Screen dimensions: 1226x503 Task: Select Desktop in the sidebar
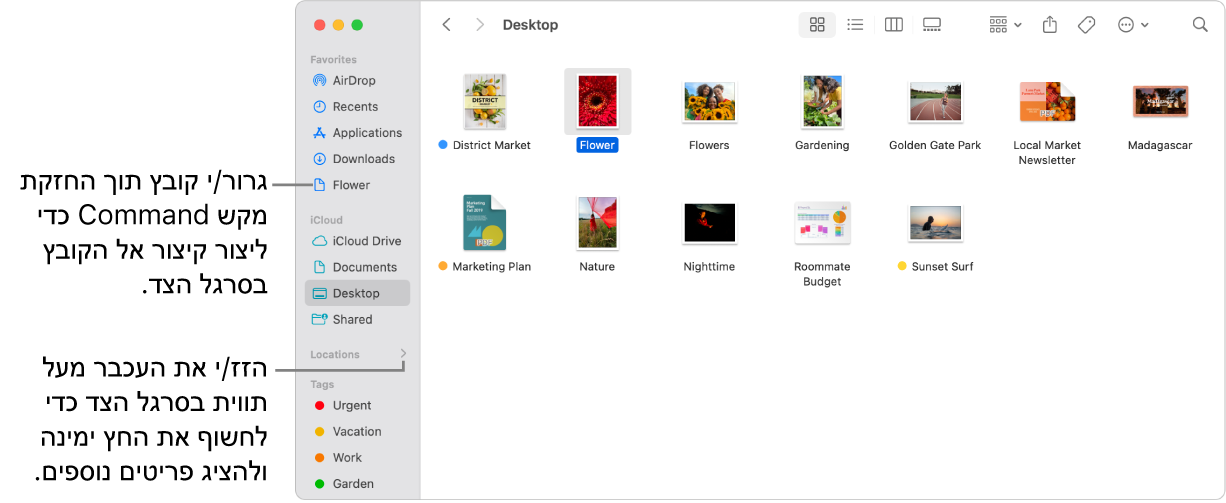click(357, 293)
